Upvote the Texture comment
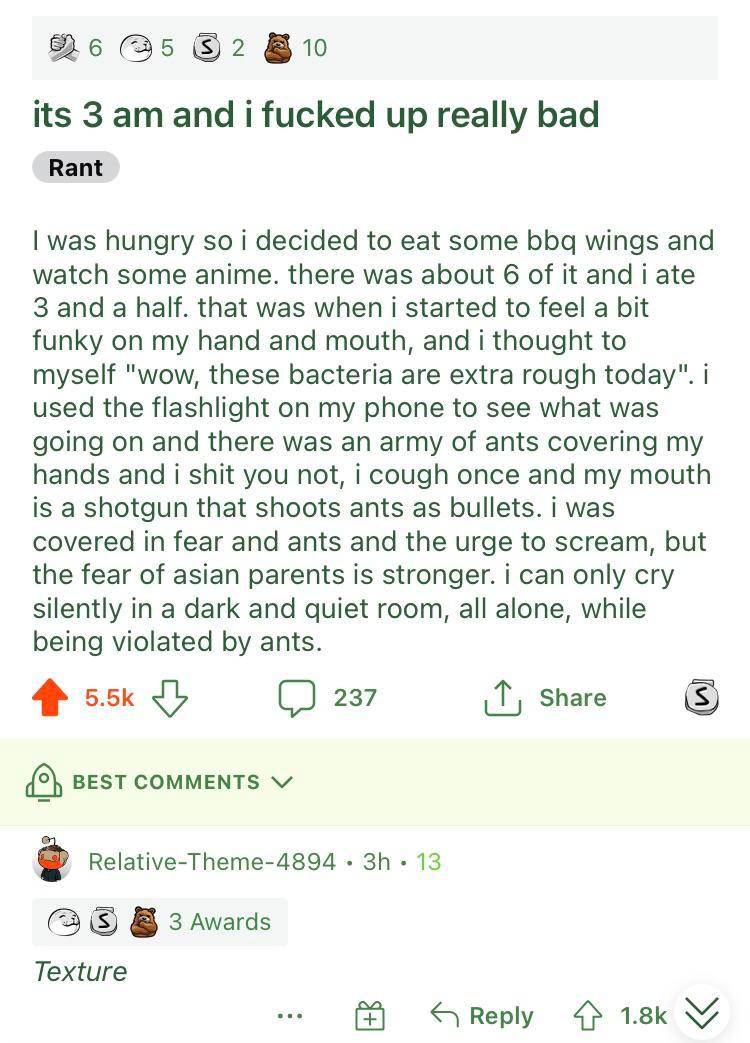The width and height of the screenshot is (750, 1043). click(586, 1016)
